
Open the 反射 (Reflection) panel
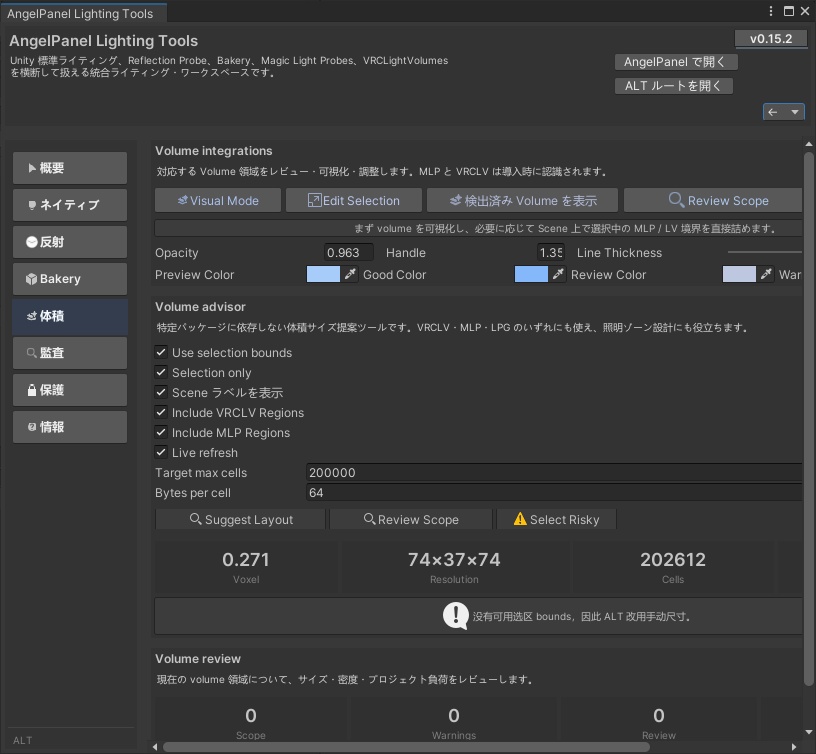[x=69, y=242]
